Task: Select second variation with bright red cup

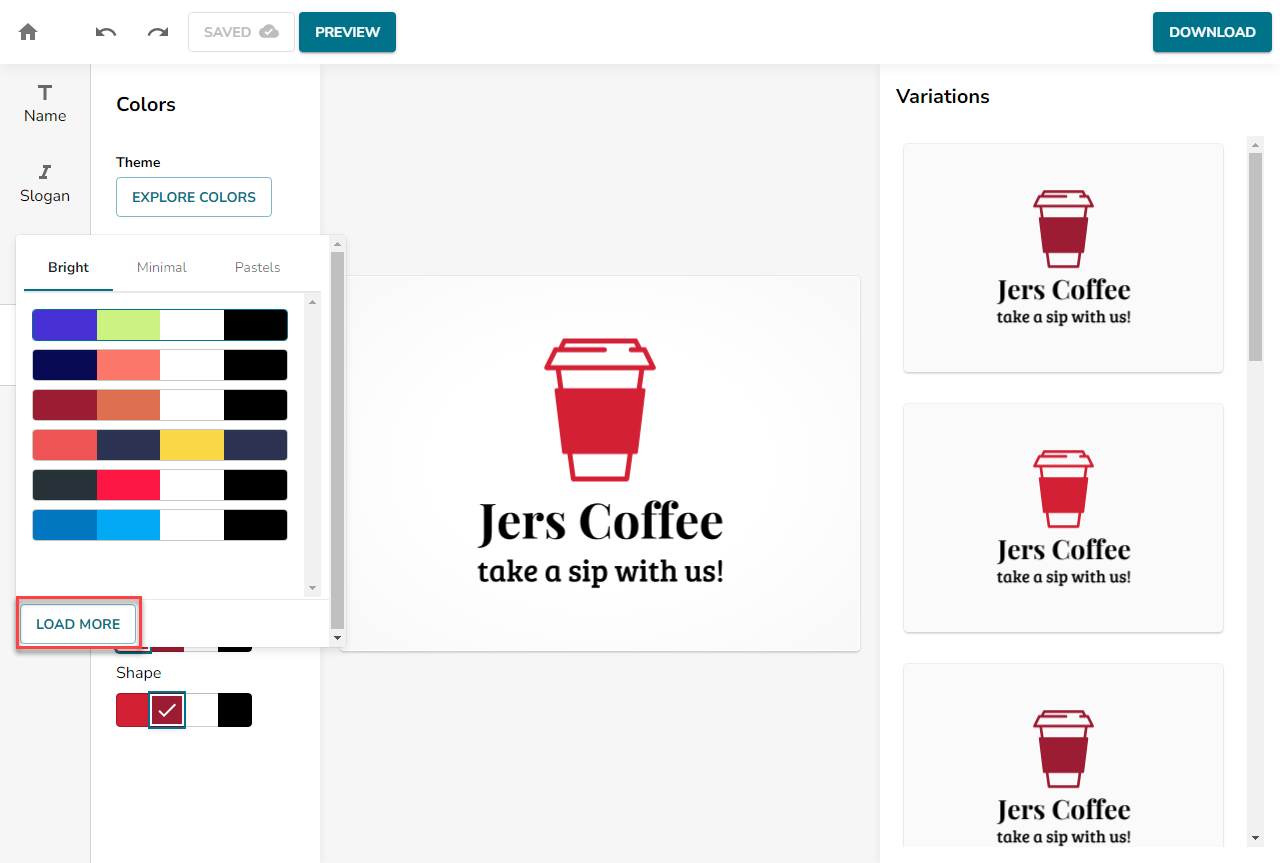Action: click(1063, 518)
